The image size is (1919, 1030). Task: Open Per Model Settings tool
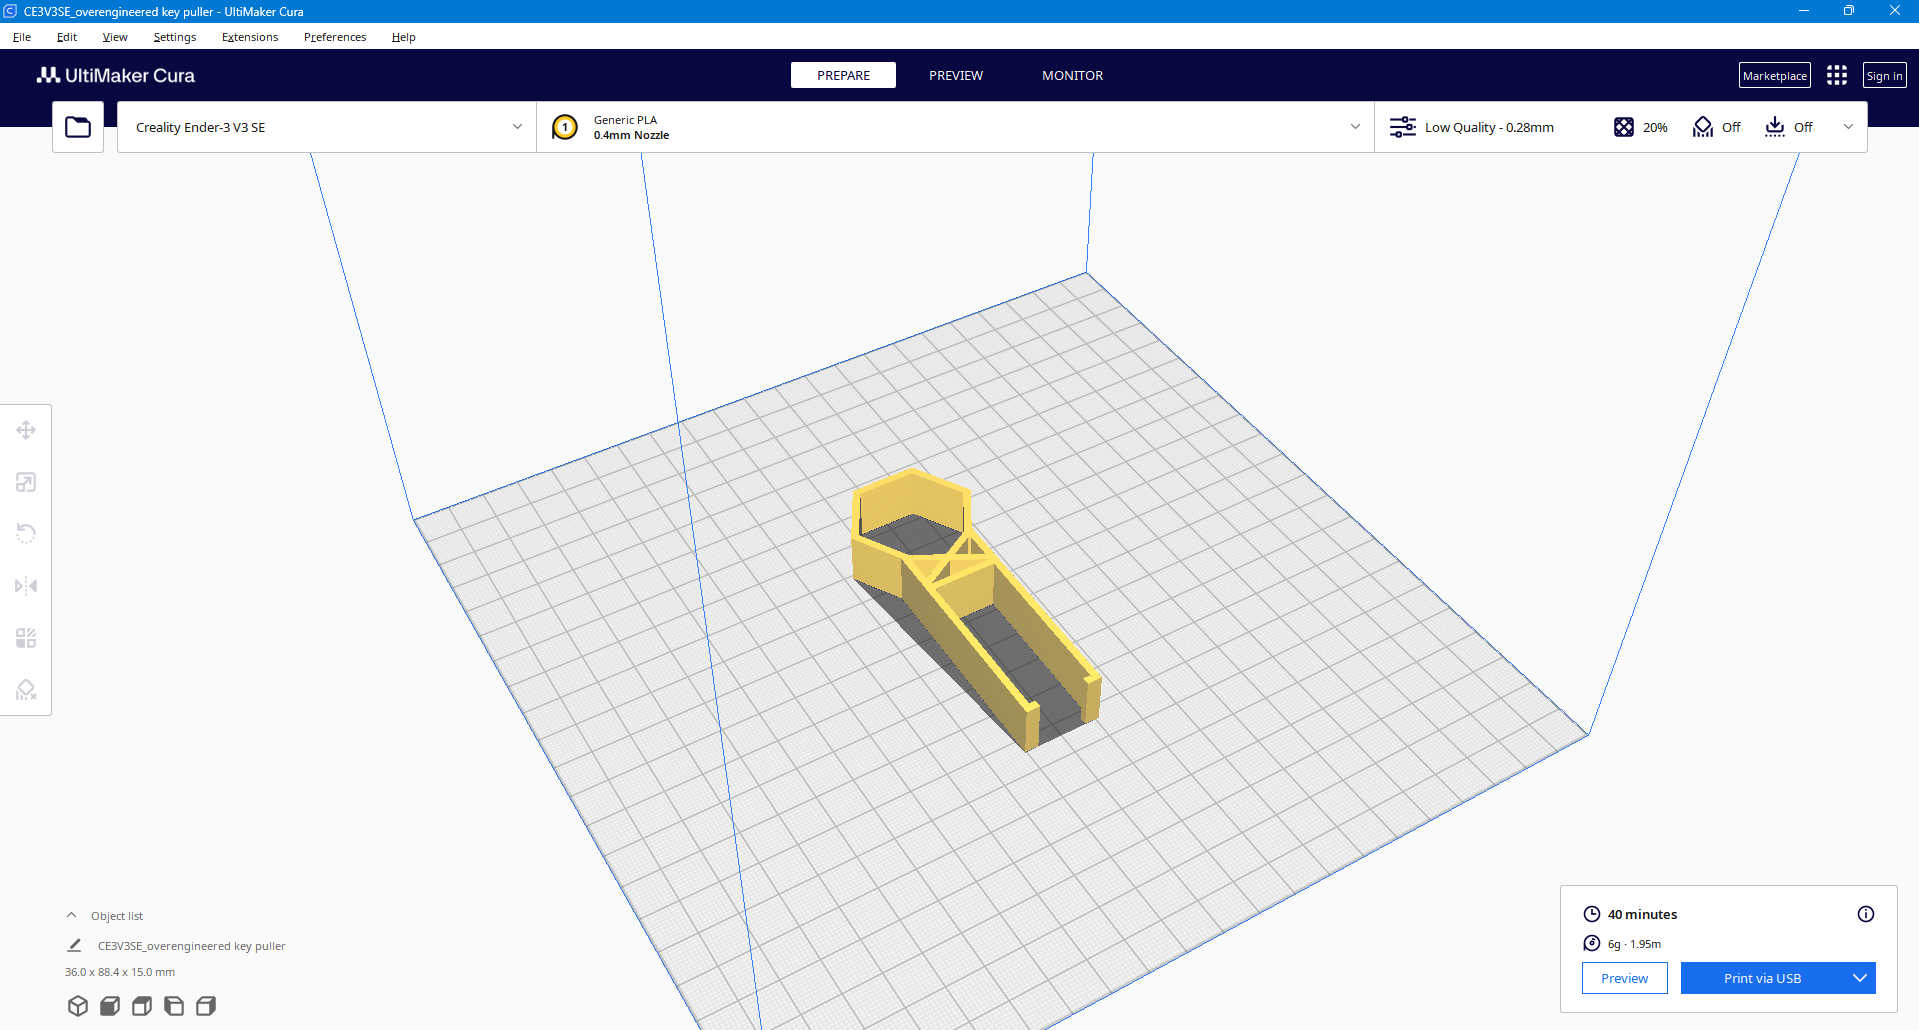pos(26,638)
